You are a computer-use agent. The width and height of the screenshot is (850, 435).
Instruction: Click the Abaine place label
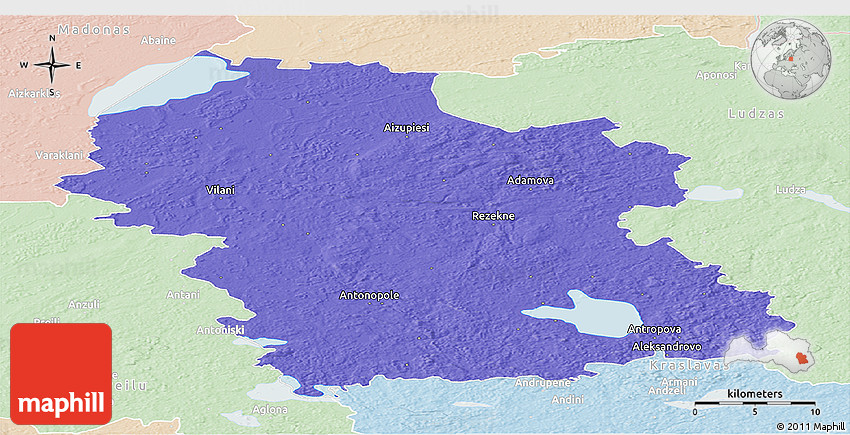[x=158, y=41]
